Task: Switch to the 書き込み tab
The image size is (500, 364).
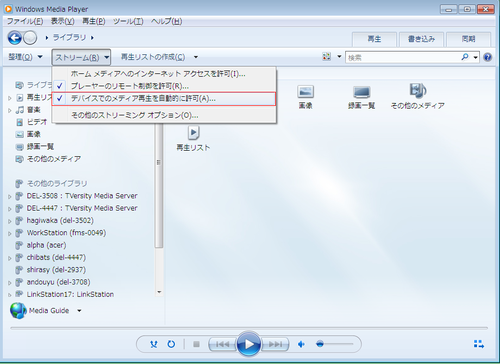Action: click(421, 39)
